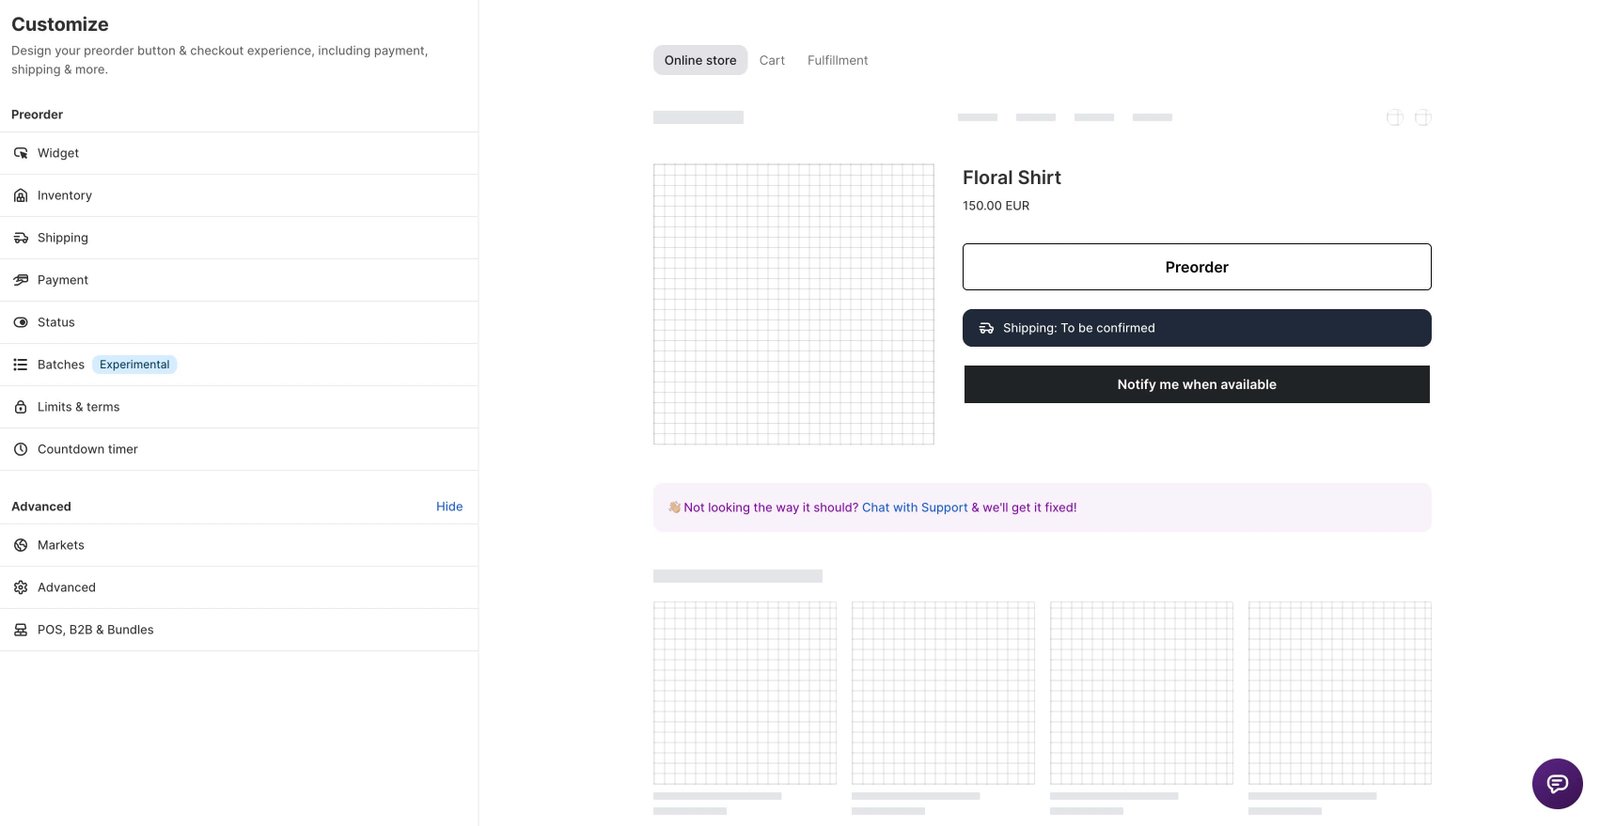Click Notify me when available button
The image size is (1600, 826).
tap(1197, 384)
